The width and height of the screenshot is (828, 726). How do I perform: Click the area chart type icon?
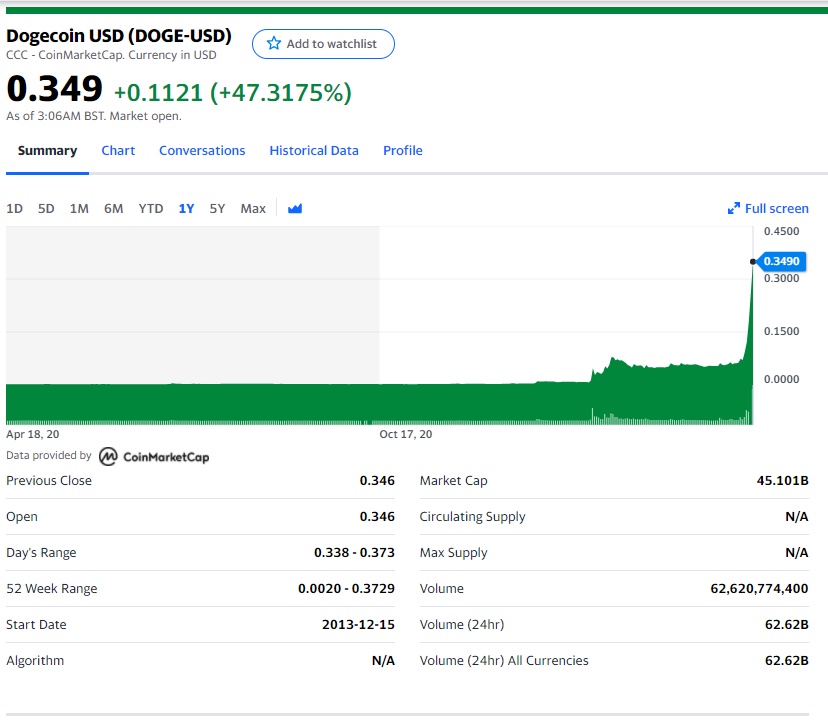tap(295, 209)
